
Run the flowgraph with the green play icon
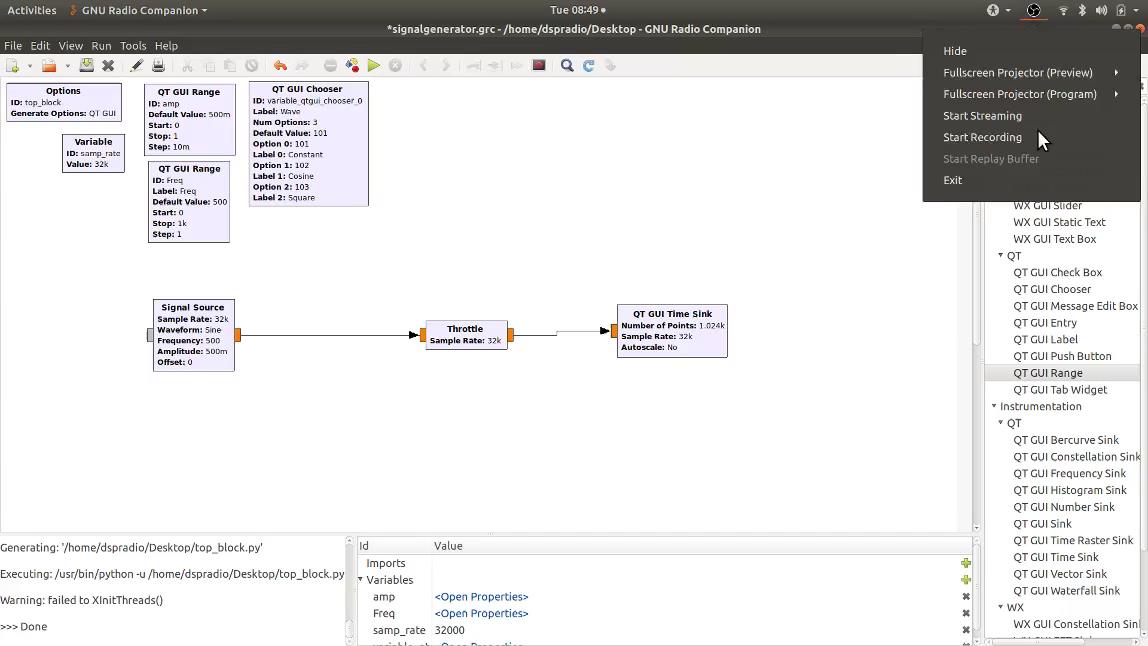point(373,66)
